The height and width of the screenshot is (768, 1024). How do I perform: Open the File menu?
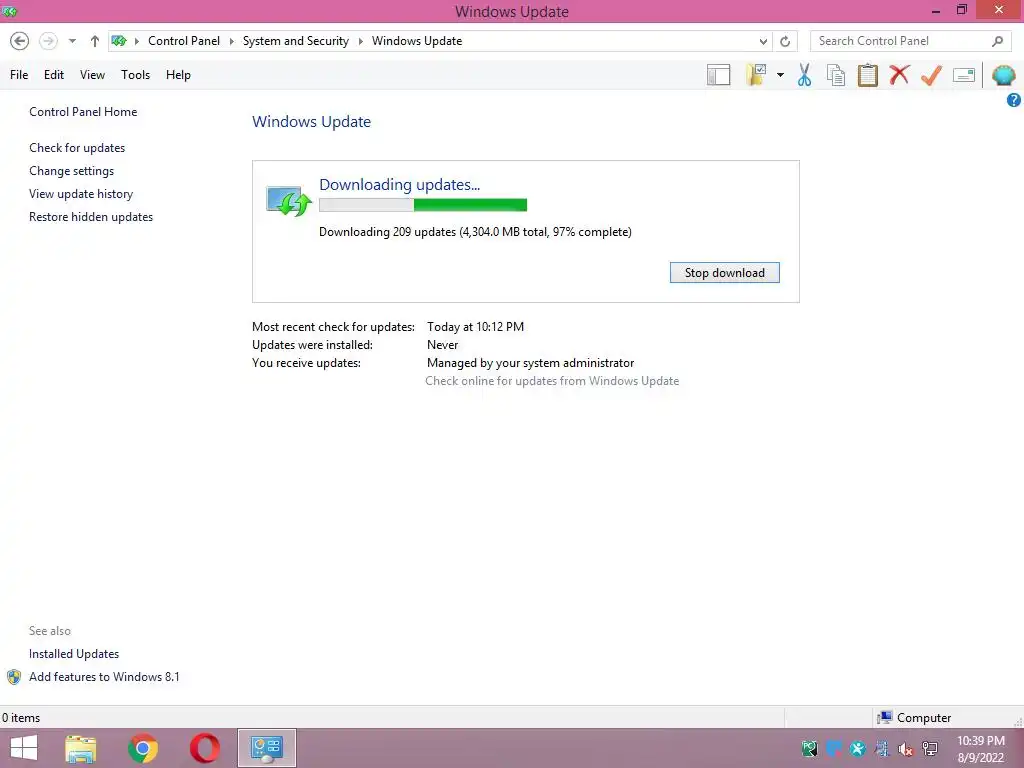[x=19, y=75]
